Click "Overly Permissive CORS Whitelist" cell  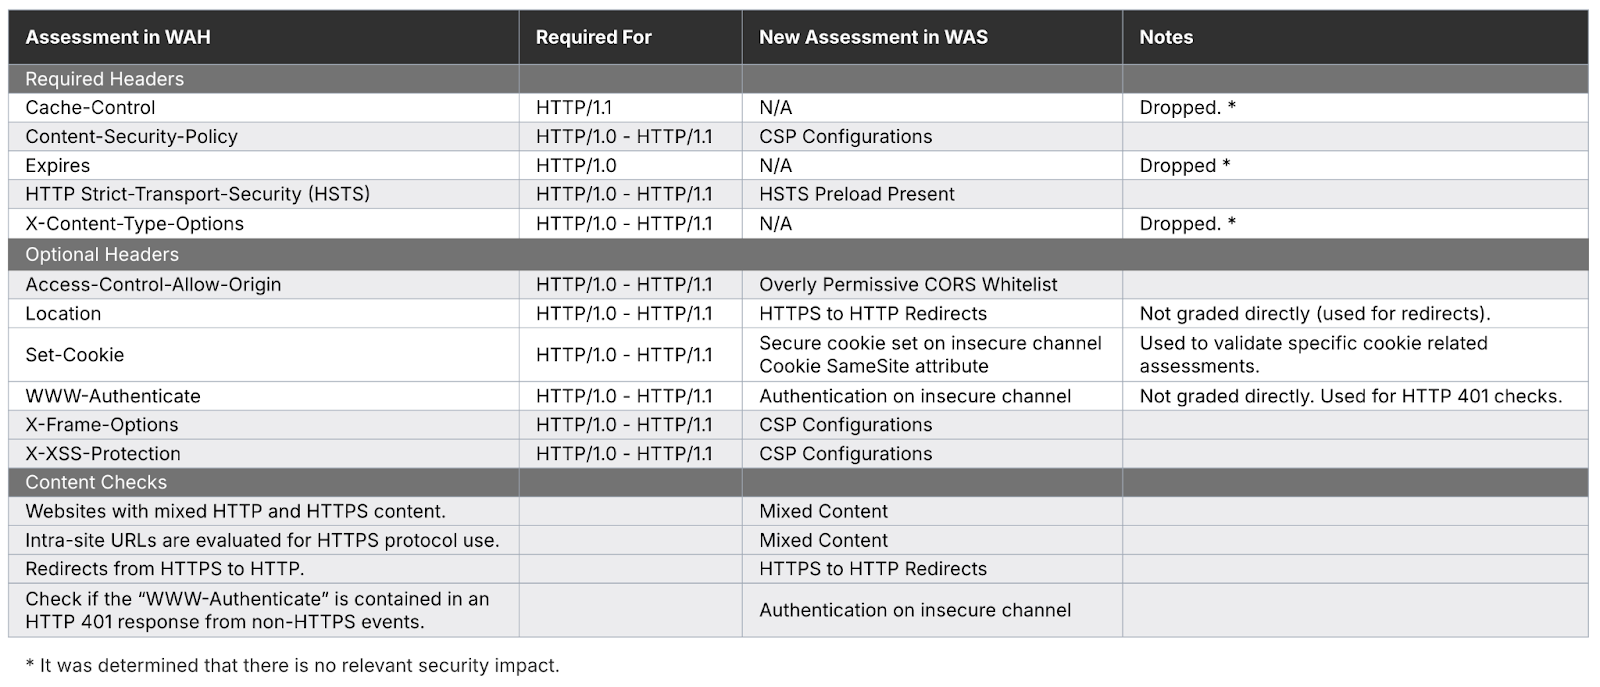pyautogui.click(x=908, y=285)
